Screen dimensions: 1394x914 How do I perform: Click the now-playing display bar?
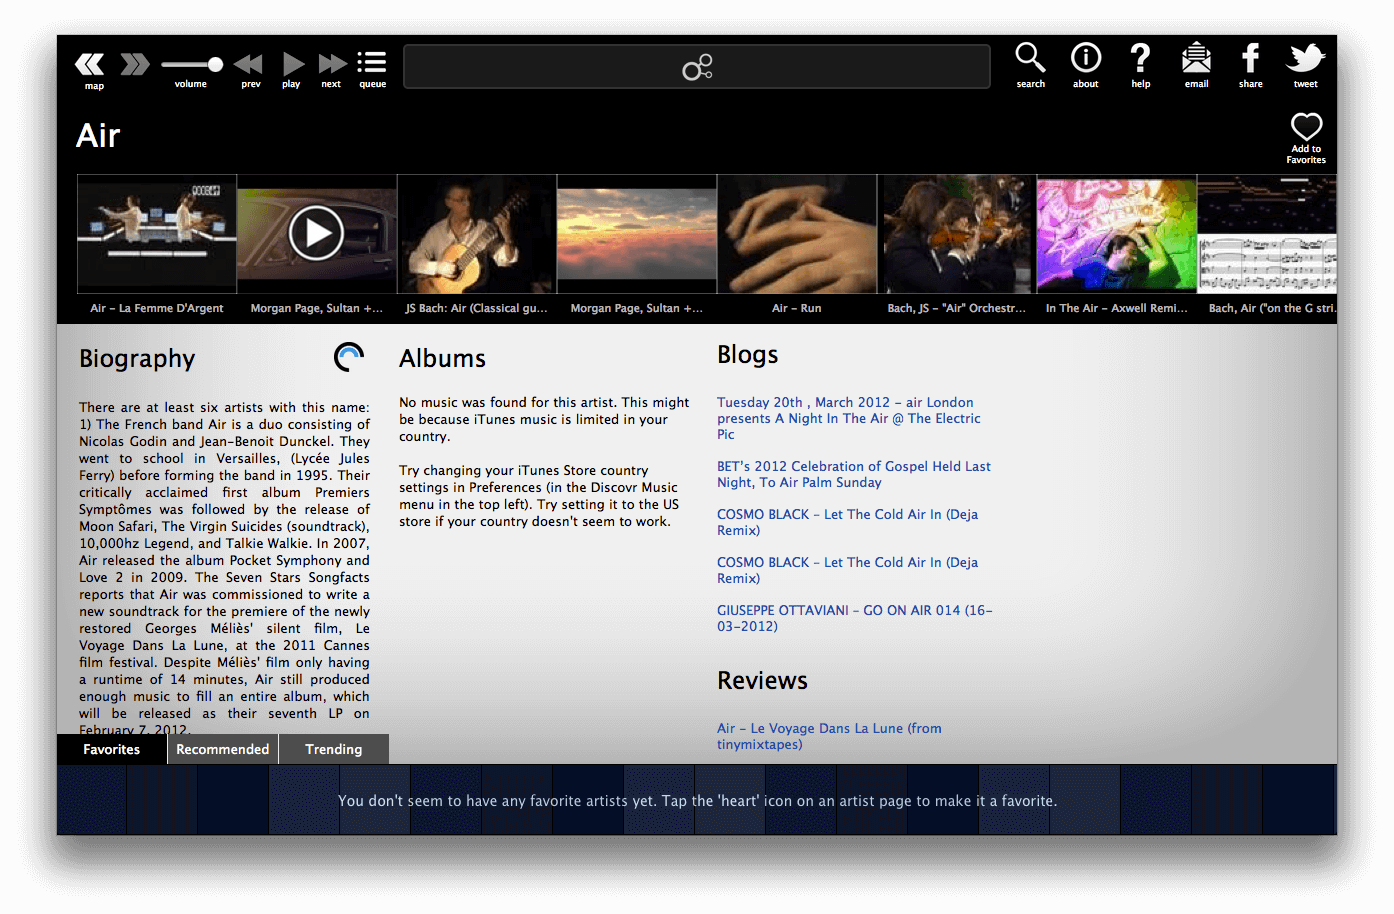(697, 67)
